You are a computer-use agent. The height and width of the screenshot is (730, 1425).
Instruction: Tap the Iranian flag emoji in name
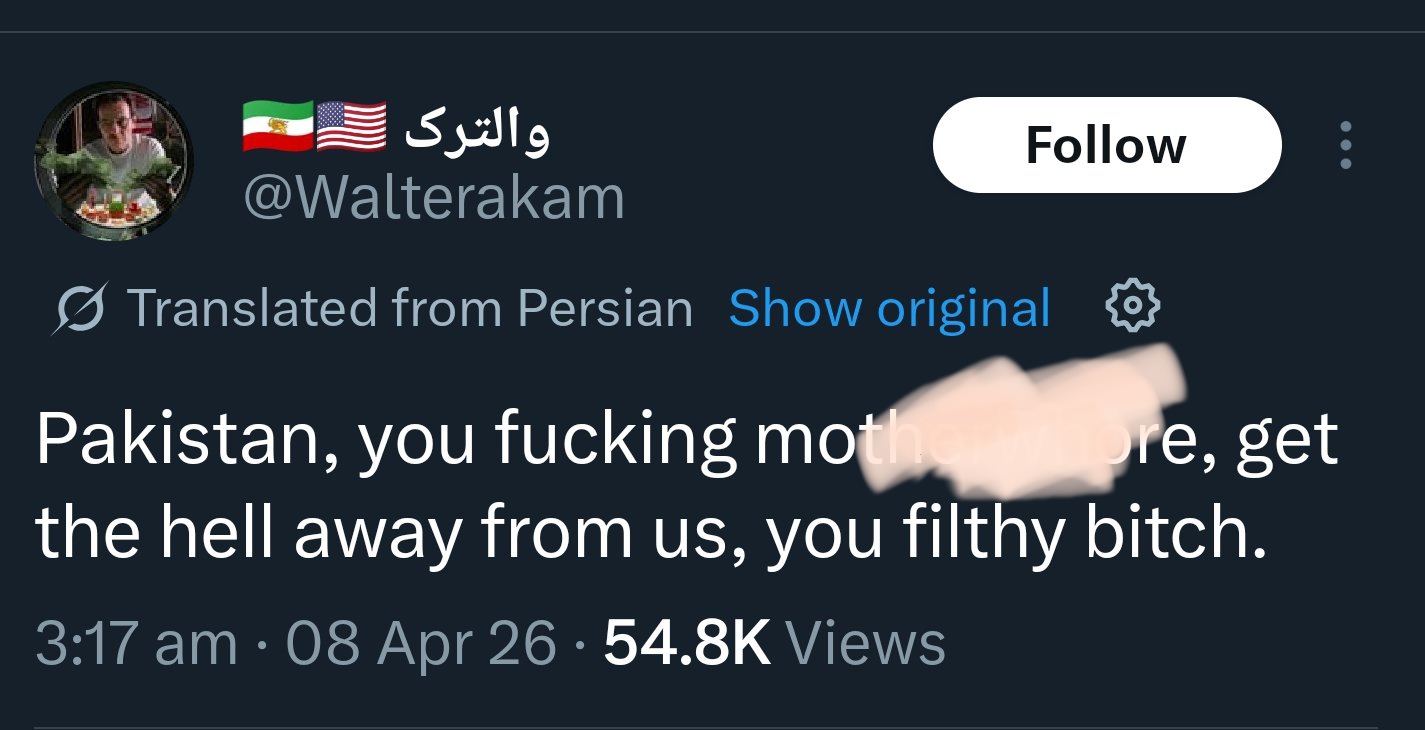278,127
